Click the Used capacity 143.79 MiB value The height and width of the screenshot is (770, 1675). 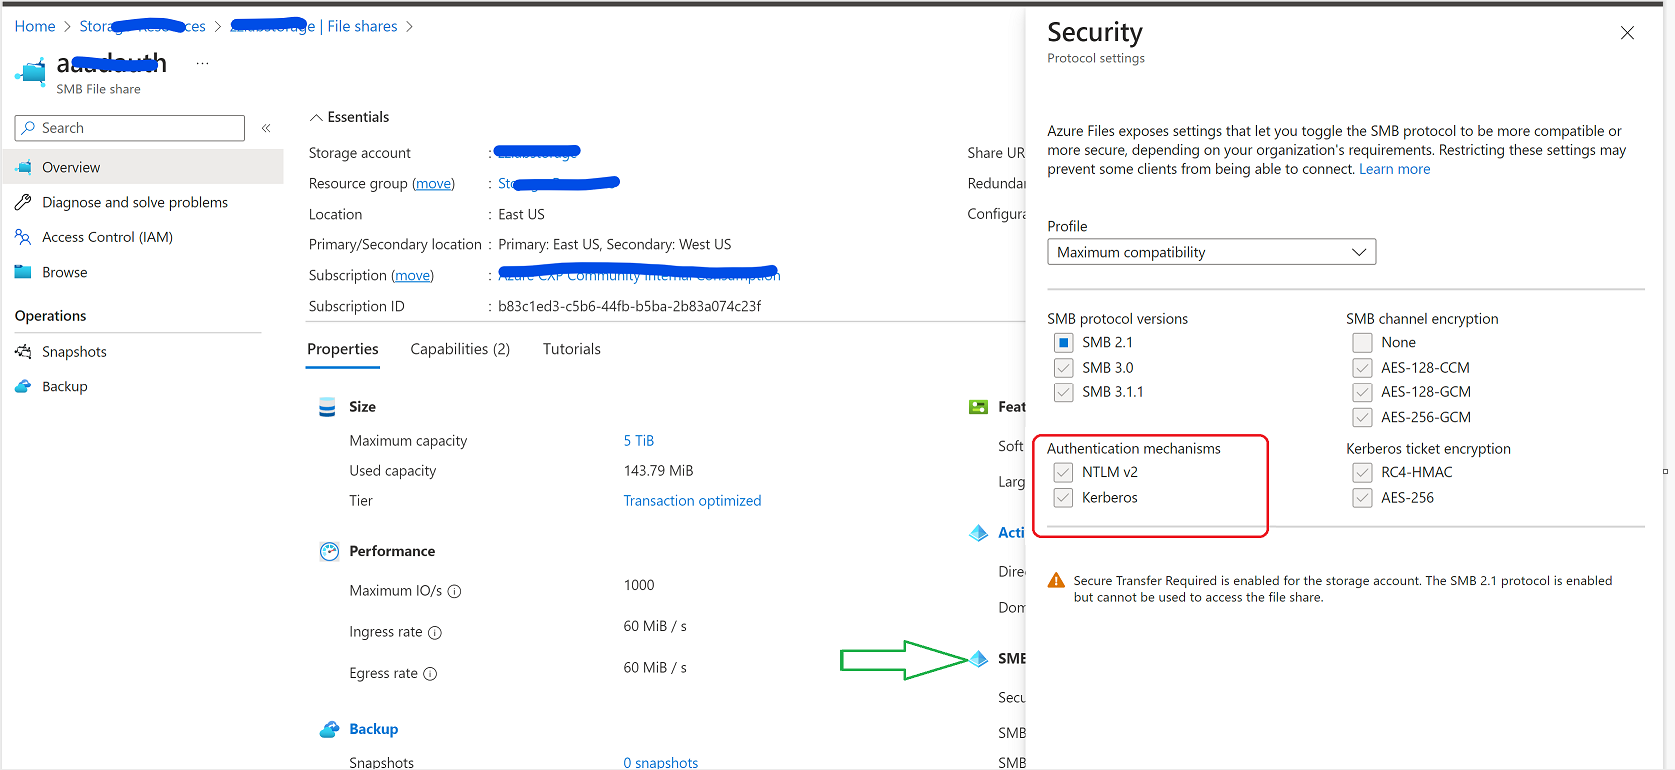(658, 471)
